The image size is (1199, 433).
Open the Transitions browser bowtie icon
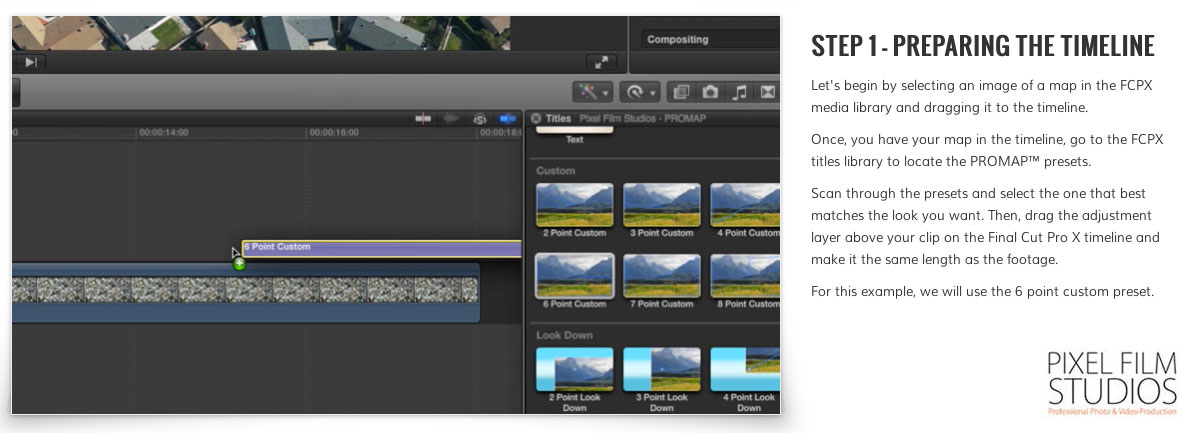(x=766, y=93)
